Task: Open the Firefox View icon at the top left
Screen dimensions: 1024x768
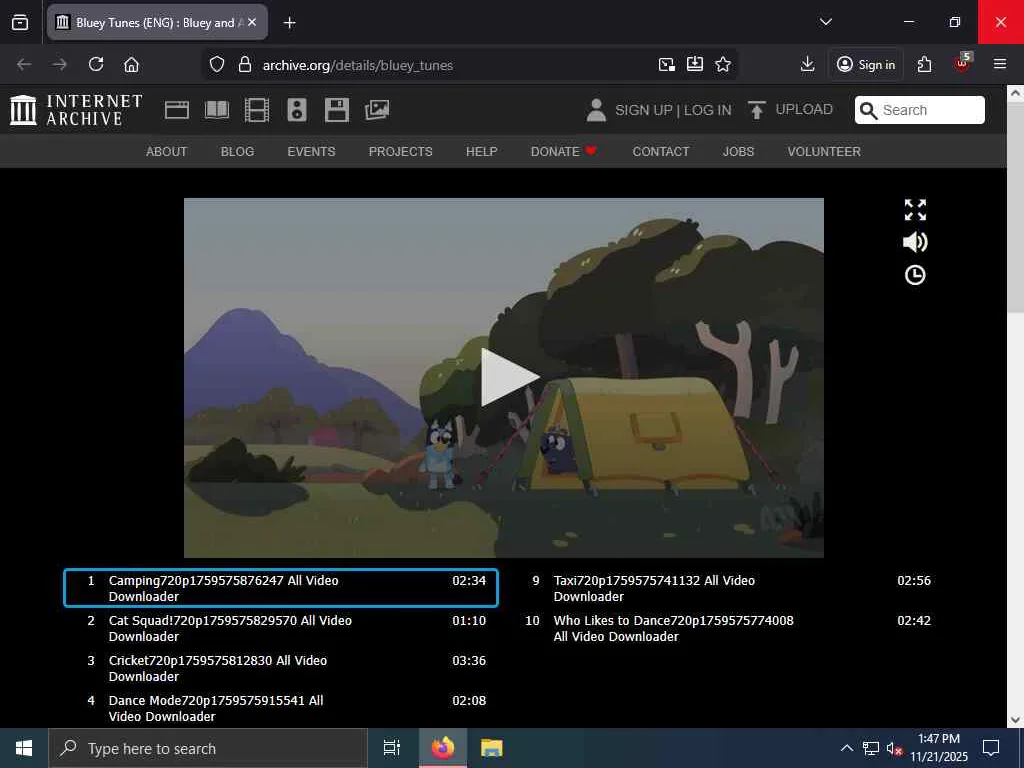Action: (20, 23)
